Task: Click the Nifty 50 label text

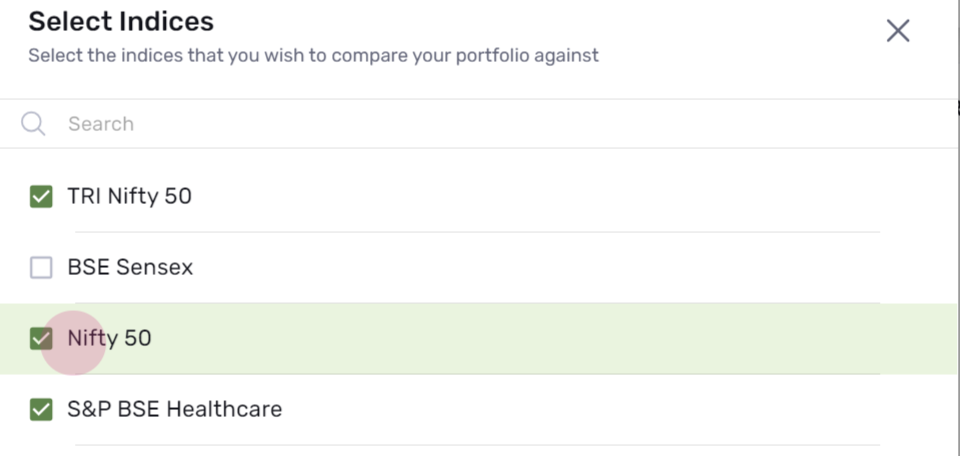Action: [x=109, y=338]
